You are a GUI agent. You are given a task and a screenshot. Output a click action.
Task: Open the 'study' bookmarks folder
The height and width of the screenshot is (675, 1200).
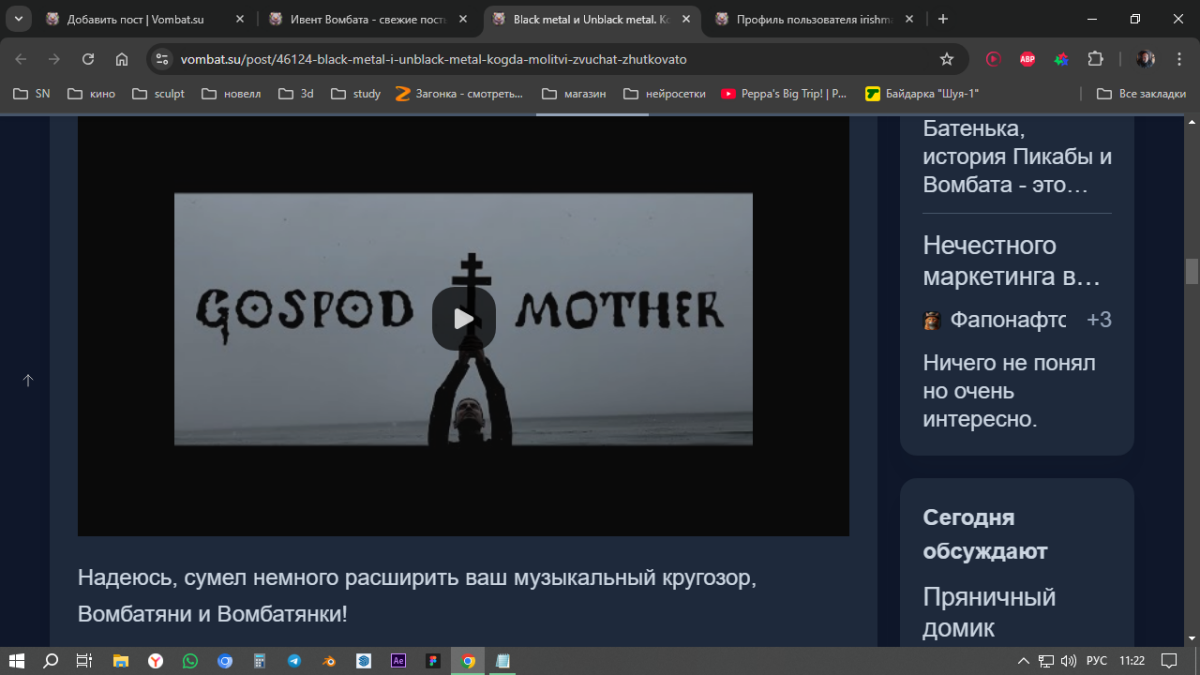click(356, 94)
